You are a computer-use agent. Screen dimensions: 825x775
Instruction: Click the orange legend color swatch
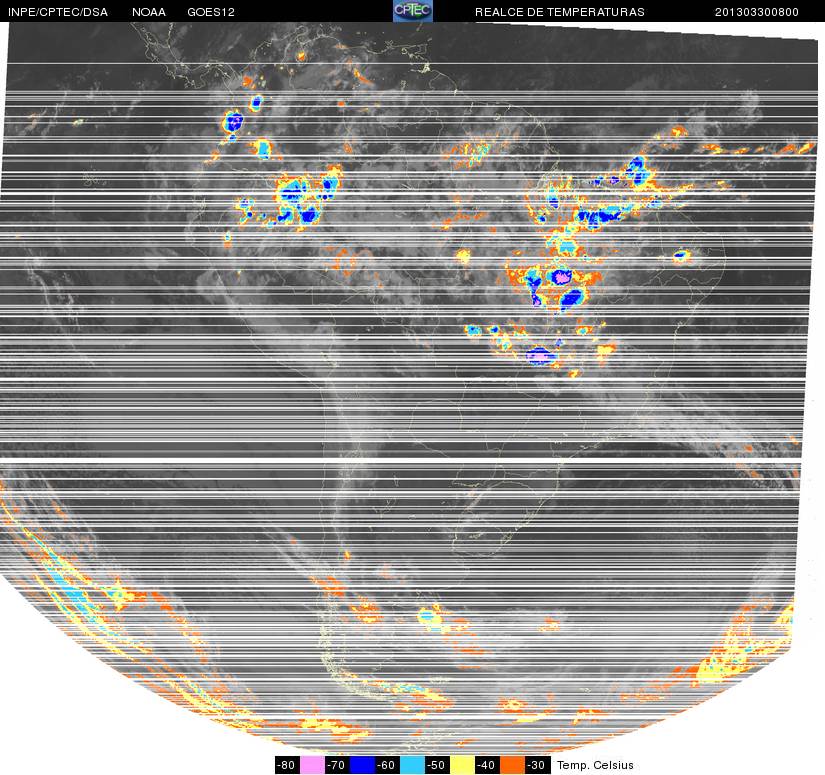click(x=512, y=765)
